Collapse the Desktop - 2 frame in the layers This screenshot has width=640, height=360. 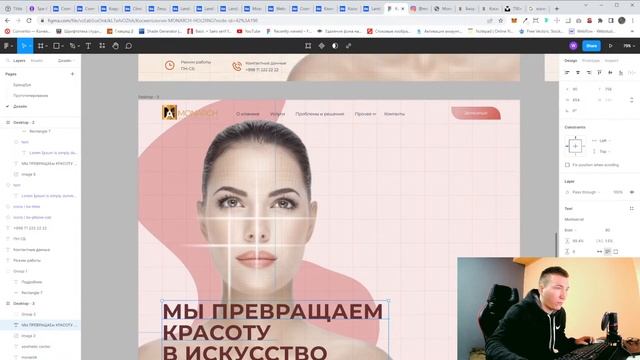(x=8, y=122)
